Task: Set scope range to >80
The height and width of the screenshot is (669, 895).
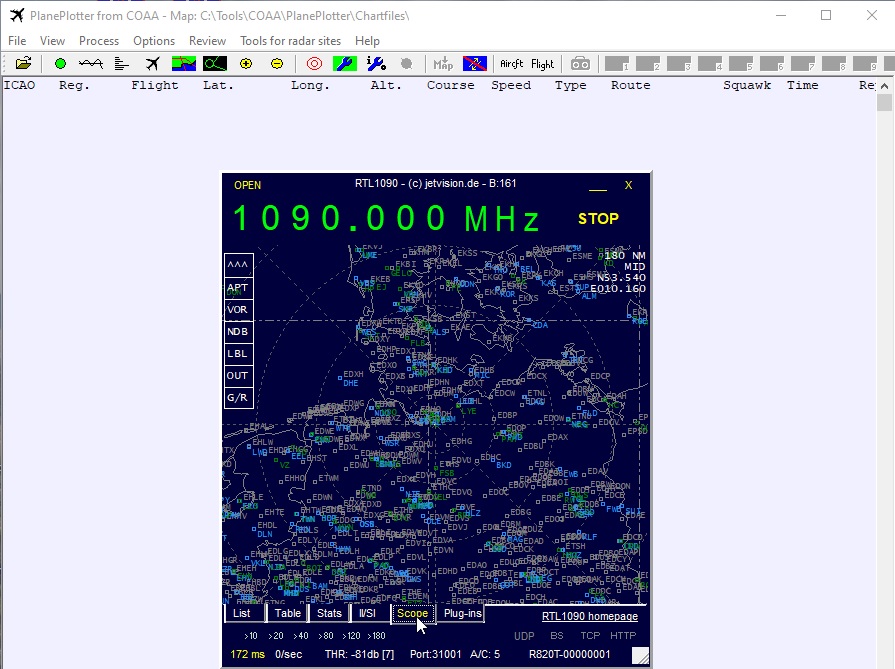Action: tap(325, 636)
